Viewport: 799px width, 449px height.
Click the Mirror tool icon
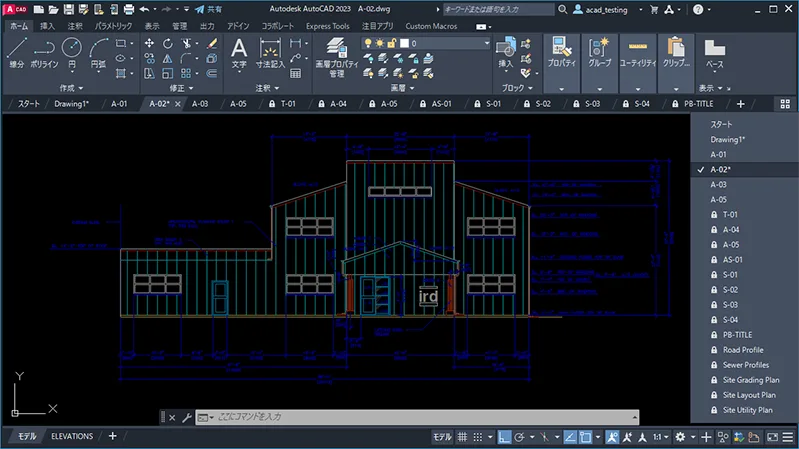click(168, 59)
